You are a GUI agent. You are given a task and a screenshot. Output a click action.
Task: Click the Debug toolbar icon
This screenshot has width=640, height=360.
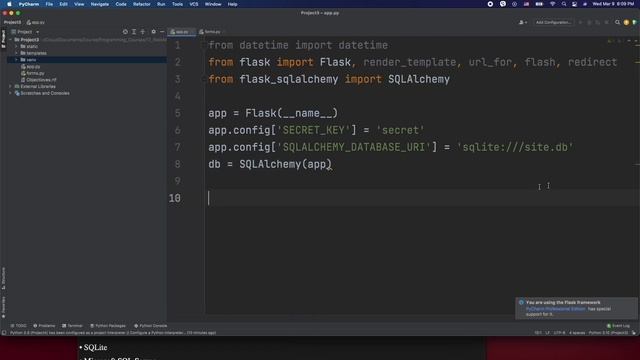click(589, 22)
